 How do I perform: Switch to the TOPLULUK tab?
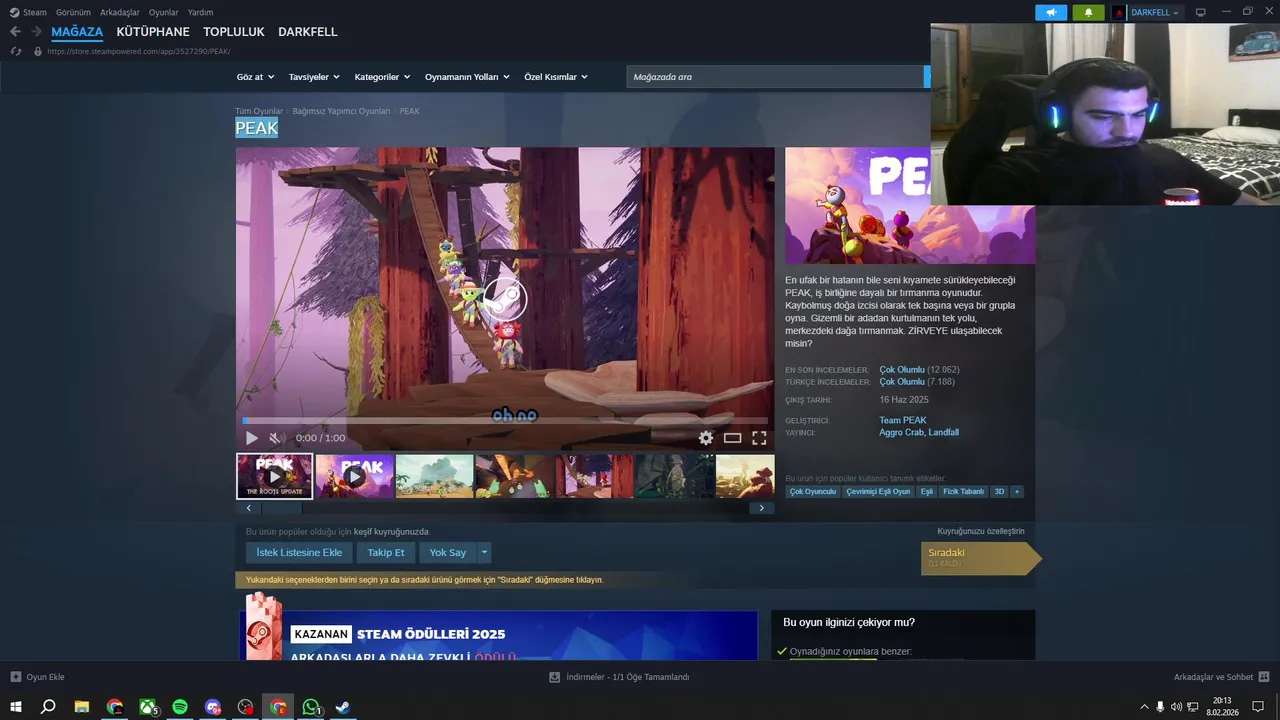pos(234,32)
